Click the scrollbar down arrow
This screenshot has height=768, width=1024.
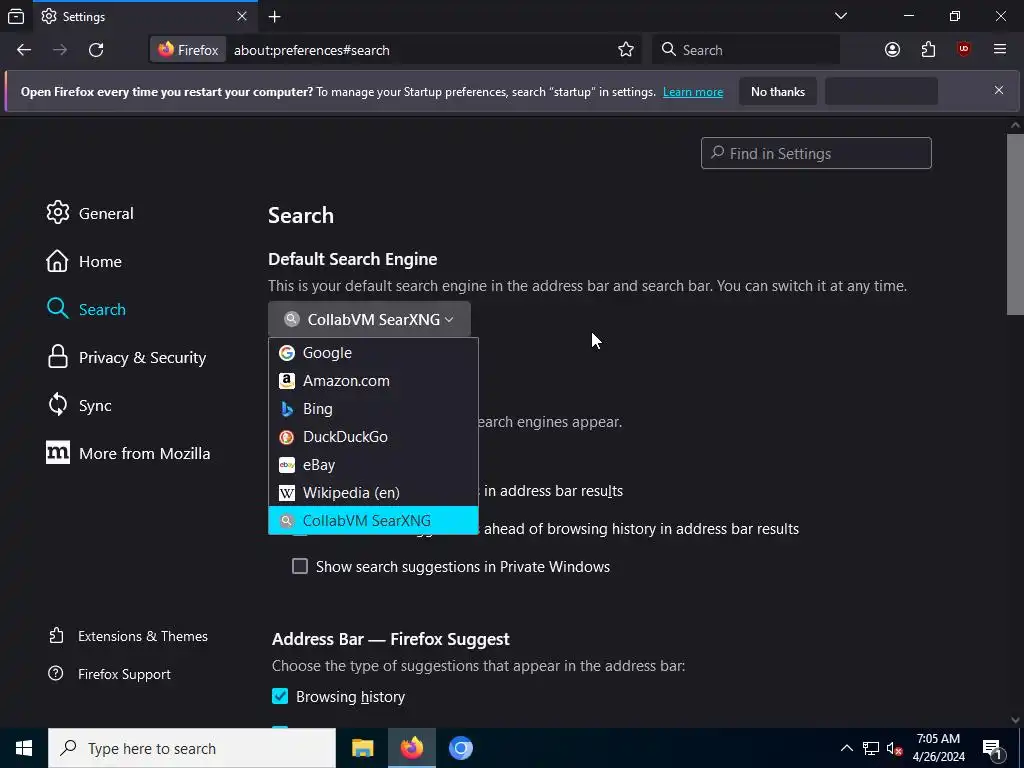point(1015,720)
